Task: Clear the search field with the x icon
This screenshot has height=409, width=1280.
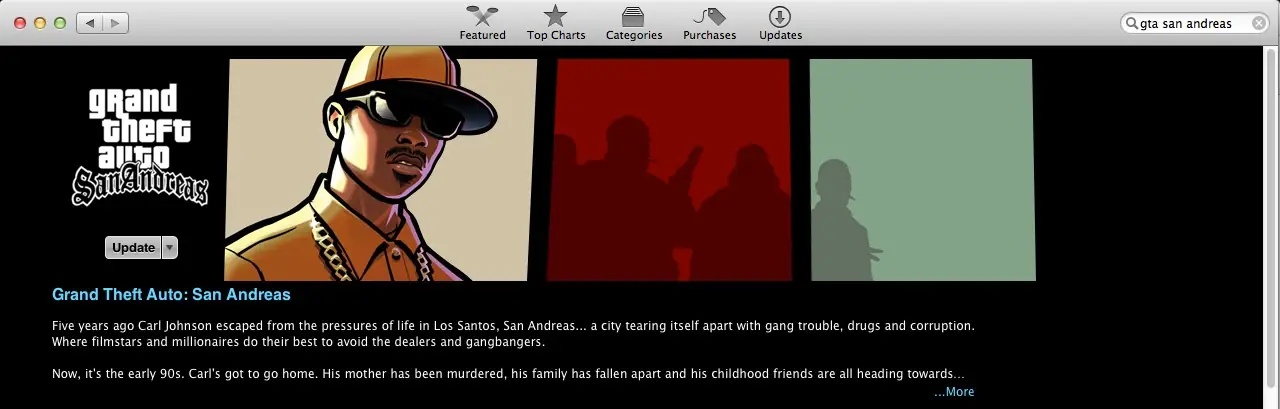Action: 1258,23
